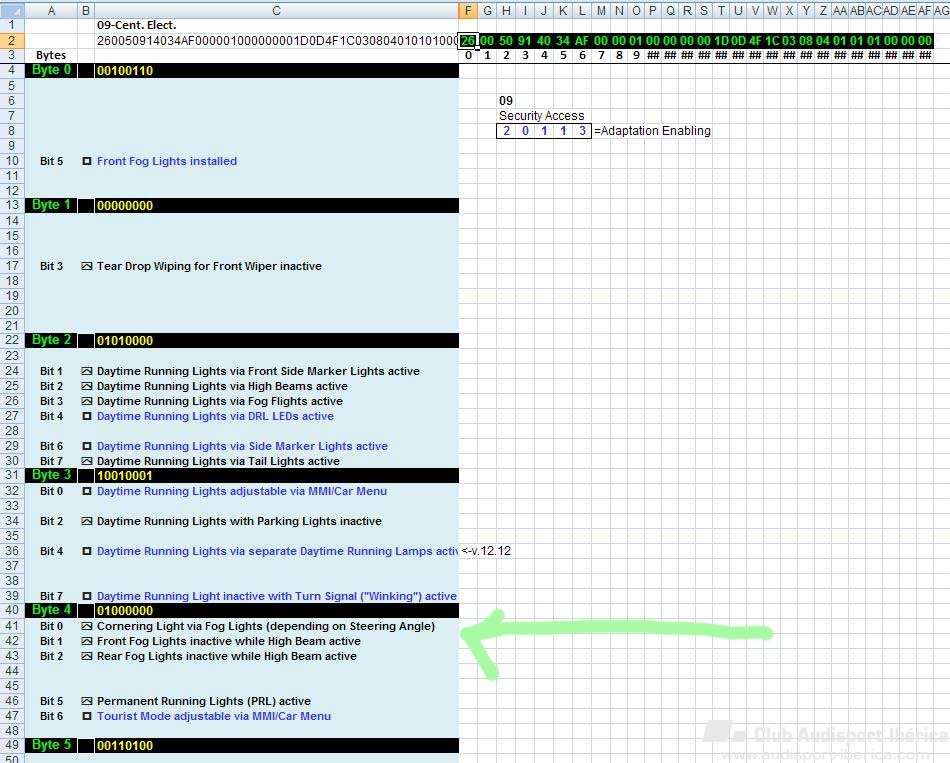Screen dimensions: 950x763
Task: Click the long coding string cell in row 2
Action: click(276, 41)
